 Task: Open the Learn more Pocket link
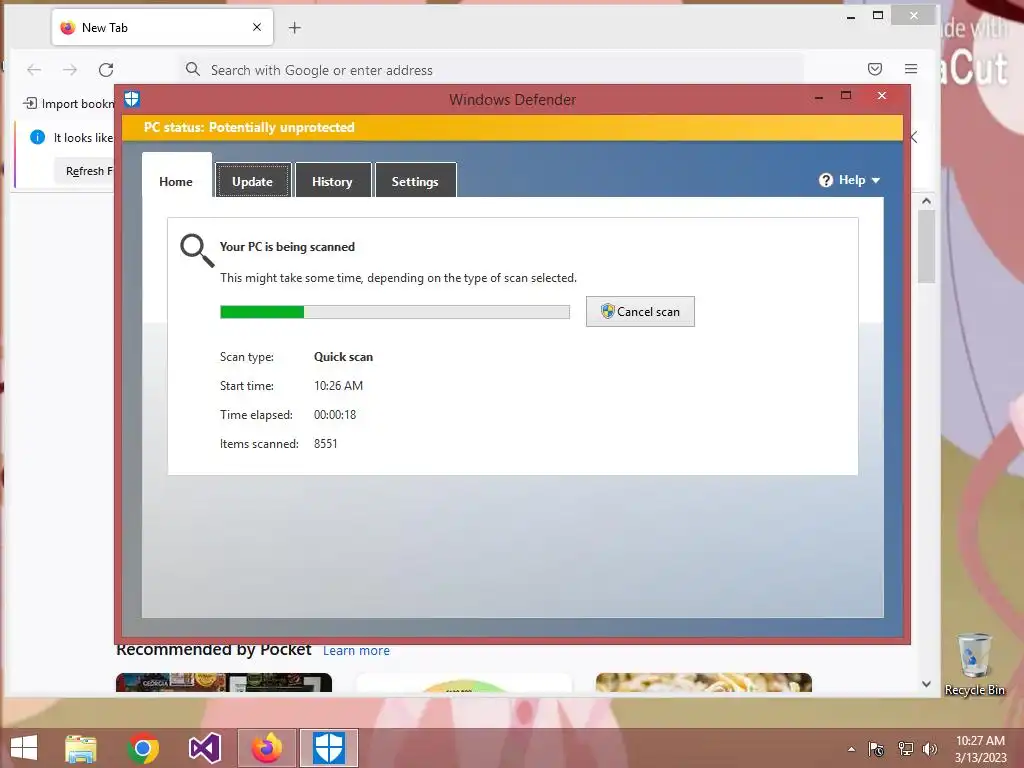[356, 650]
